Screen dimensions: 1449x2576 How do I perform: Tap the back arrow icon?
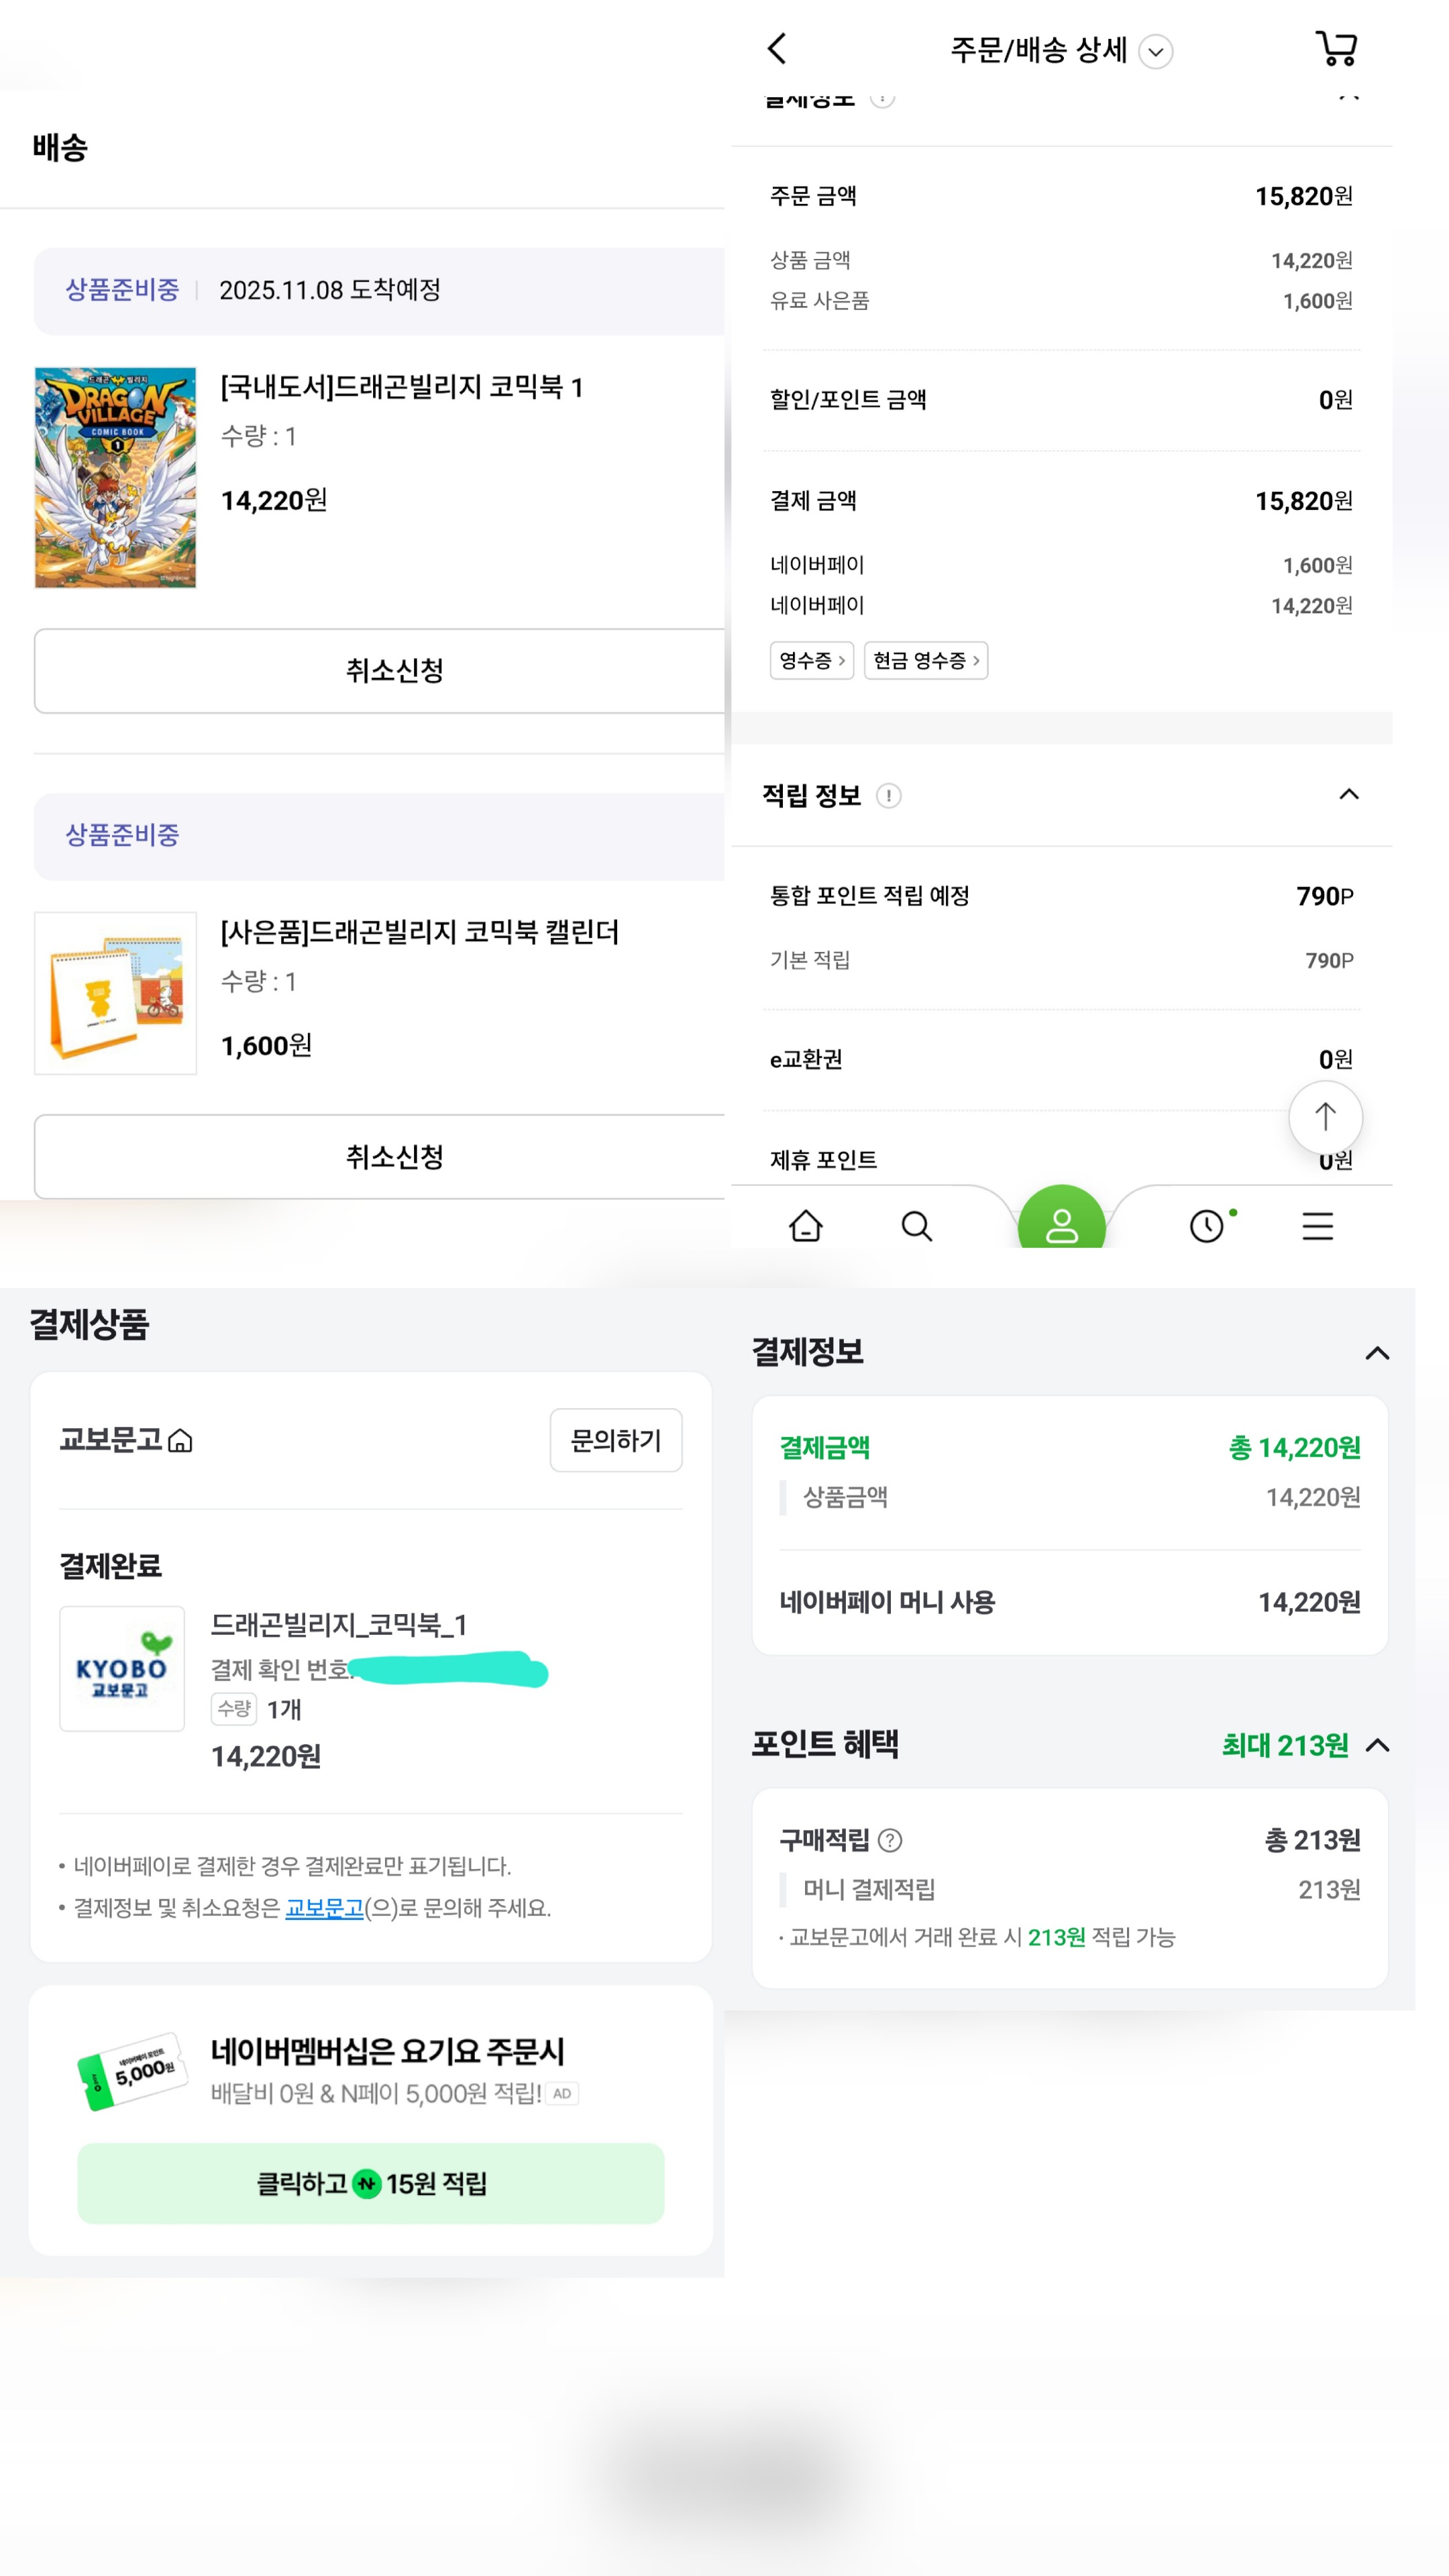click(777, 48)
